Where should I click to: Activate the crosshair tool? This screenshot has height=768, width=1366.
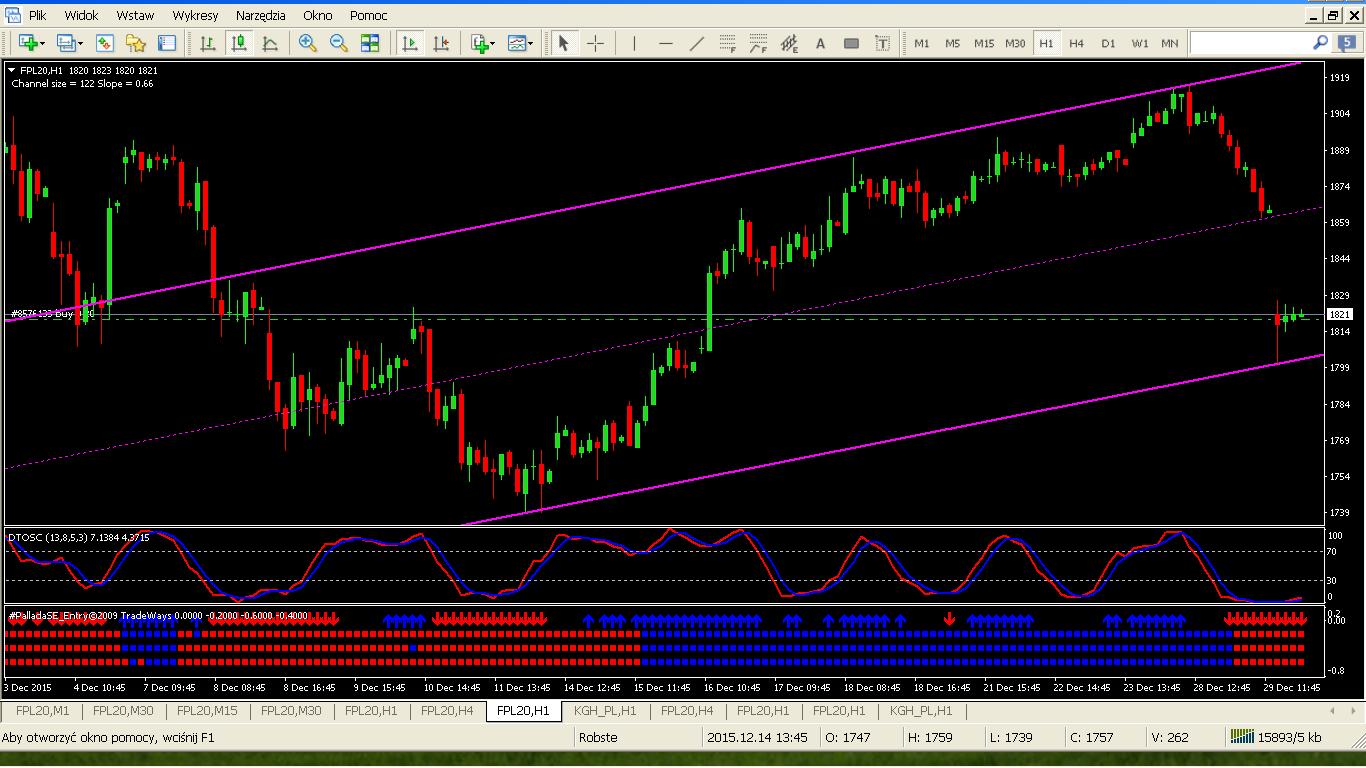pos(595,43)
